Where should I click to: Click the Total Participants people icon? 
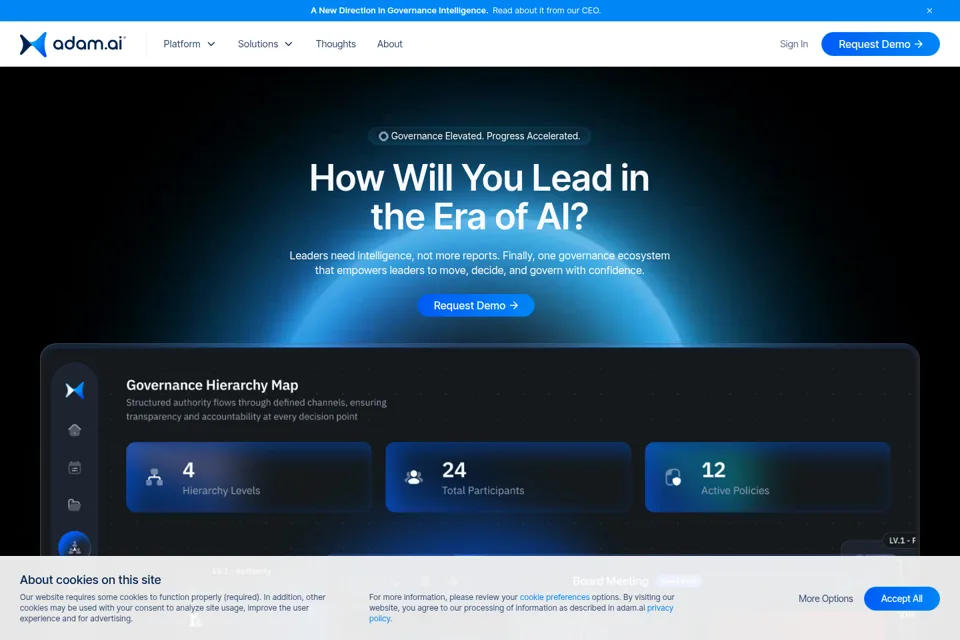point(414,477)
